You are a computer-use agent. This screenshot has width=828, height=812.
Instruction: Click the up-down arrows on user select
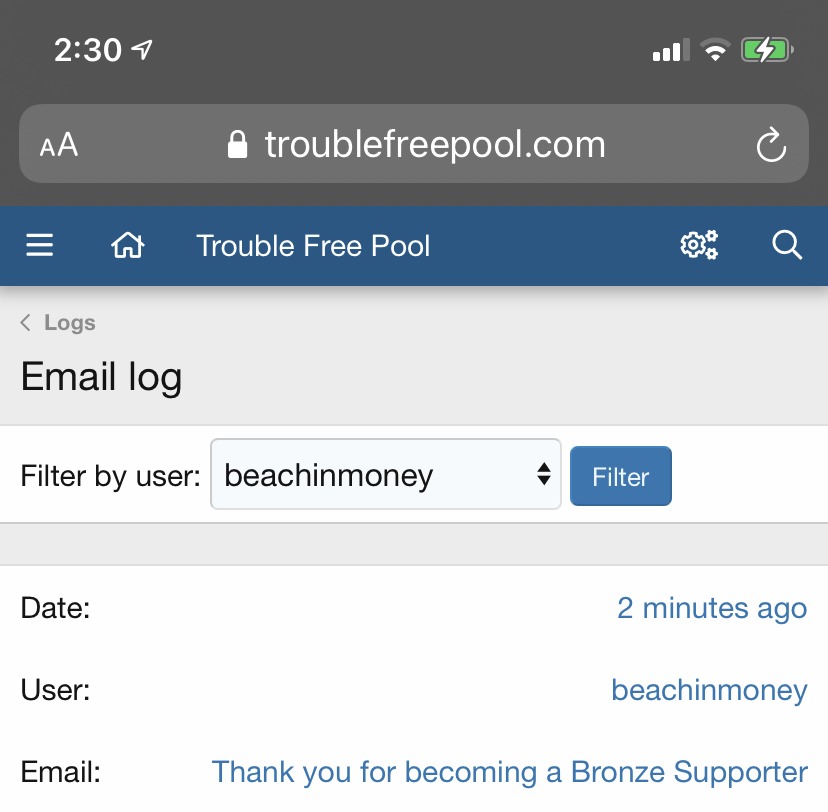(544, 474)
